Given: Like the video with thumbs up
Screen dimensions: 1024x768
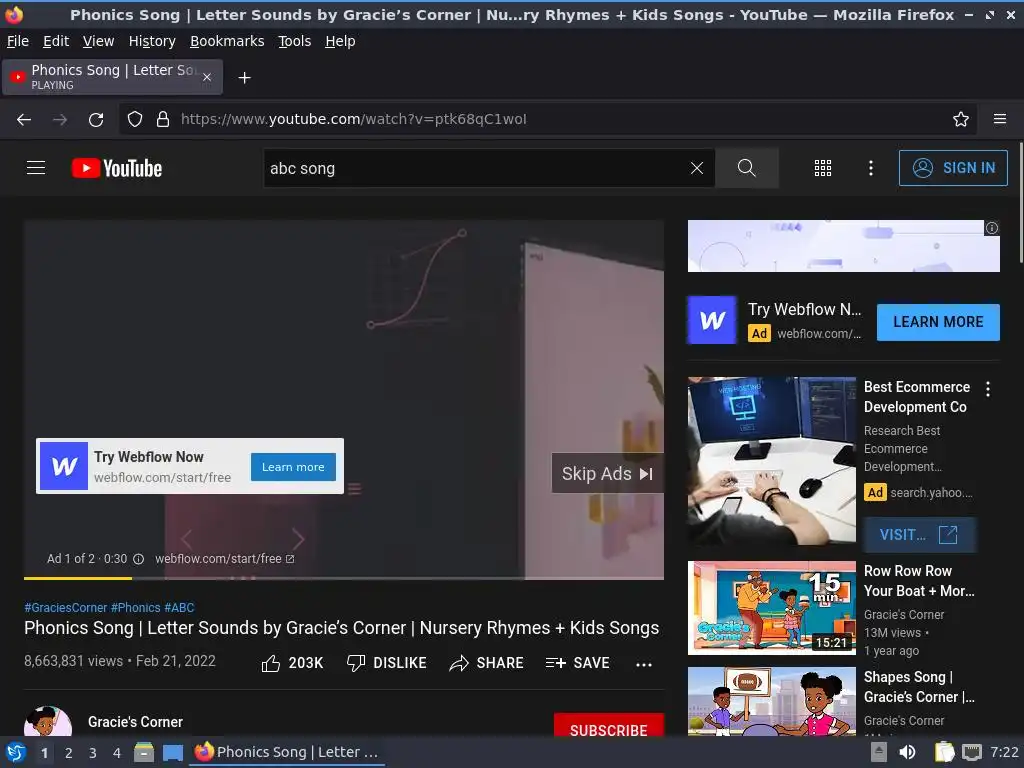Looking at the screenshot, I should (292, 663).
